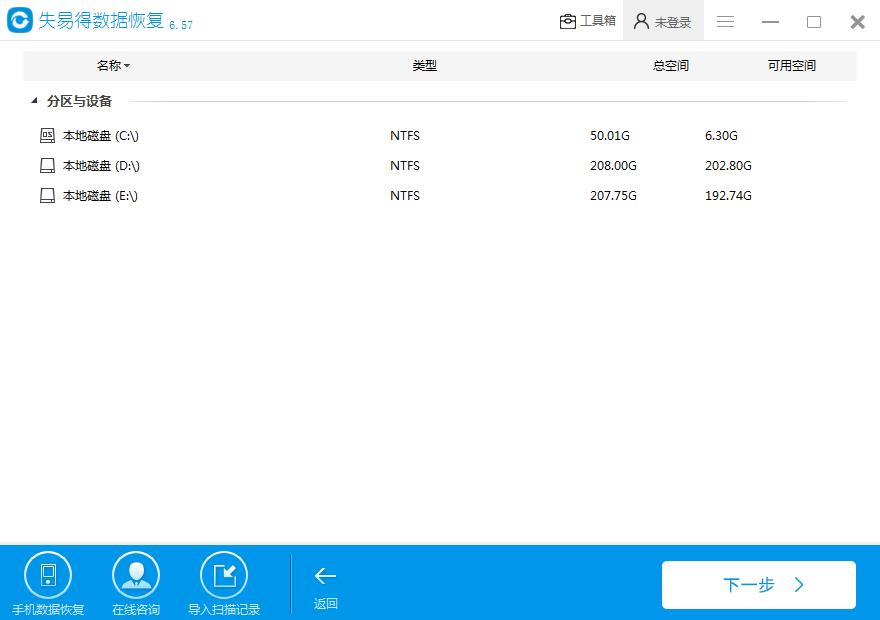Open 手机数据恢复 phone recovery icon
Screen dimensions: 880x620
tap(48, 572)
